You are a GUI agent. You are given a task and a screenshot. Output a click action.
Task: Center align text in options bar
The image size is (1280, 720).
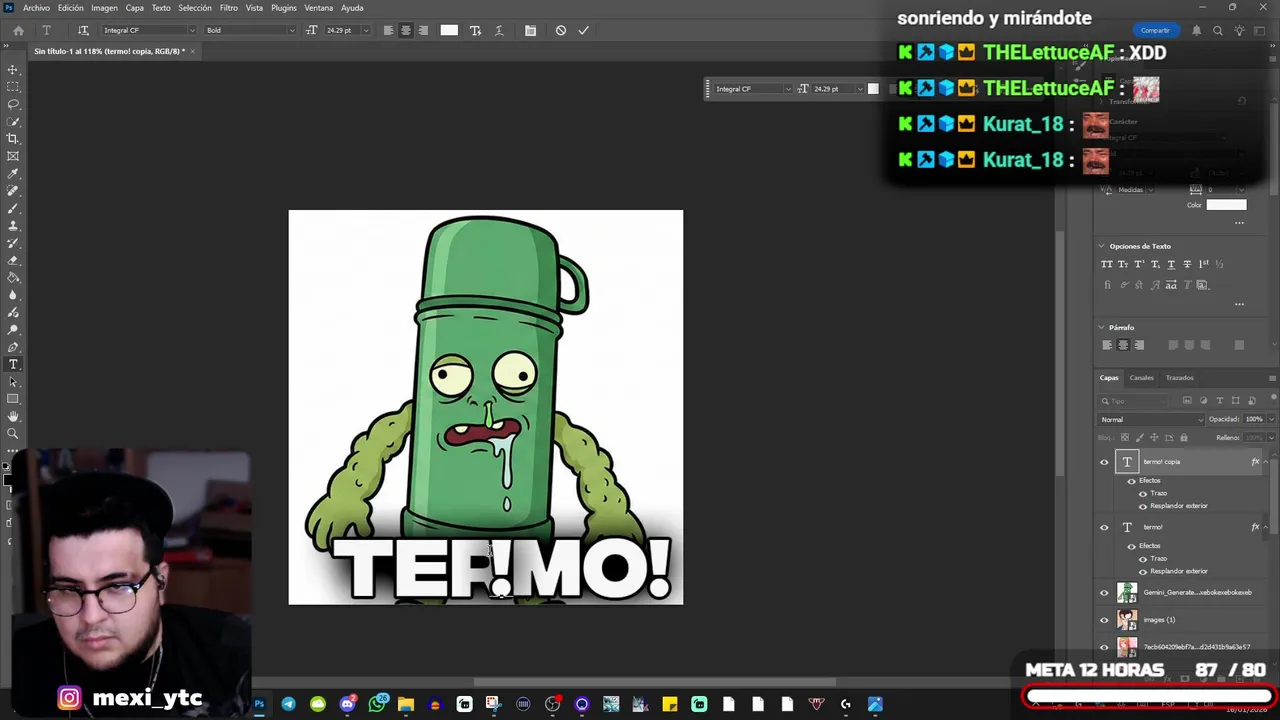point(405,30)
